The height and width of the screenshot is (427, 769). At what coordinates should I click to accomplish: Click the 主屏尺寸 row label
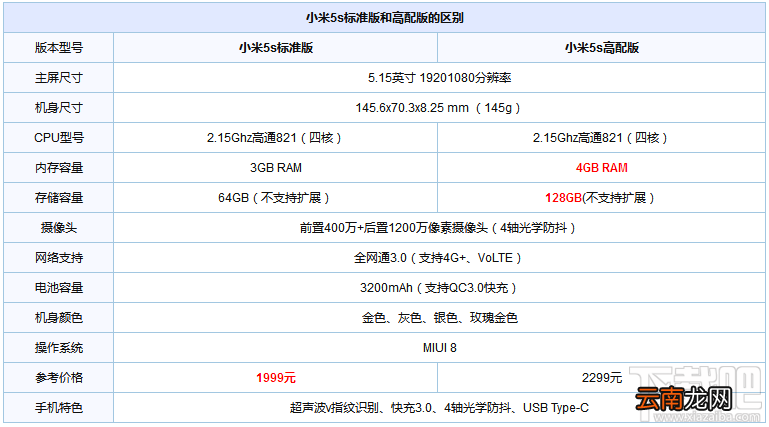(x=59, y=78)
